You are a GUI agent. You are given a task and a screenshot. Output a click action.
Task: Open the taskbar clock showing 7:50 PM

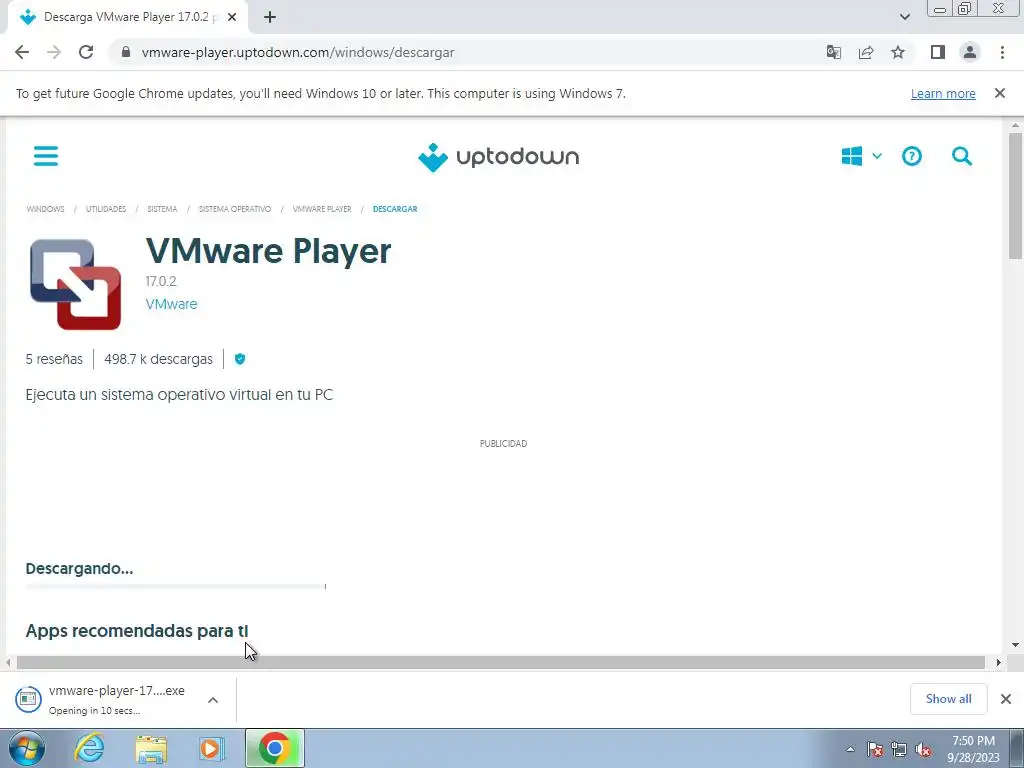pos(973,749)
